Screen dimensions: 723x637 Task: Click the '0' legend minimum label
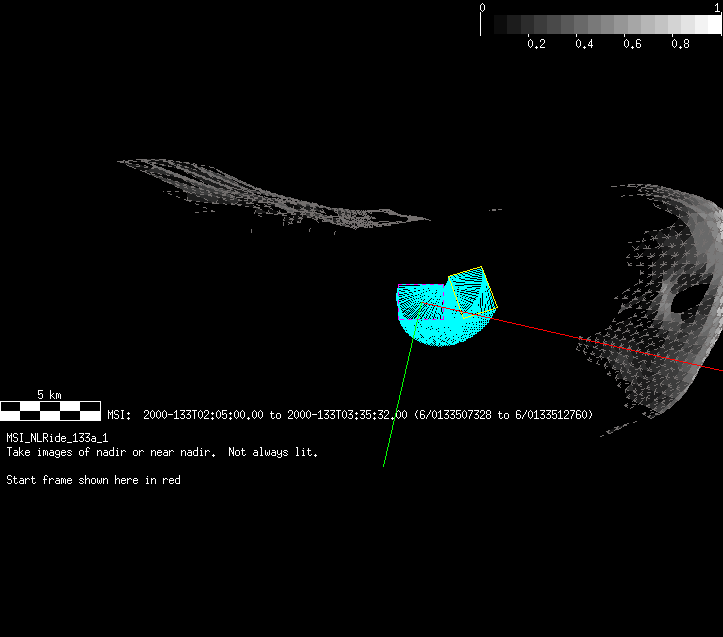pos(482,7)
